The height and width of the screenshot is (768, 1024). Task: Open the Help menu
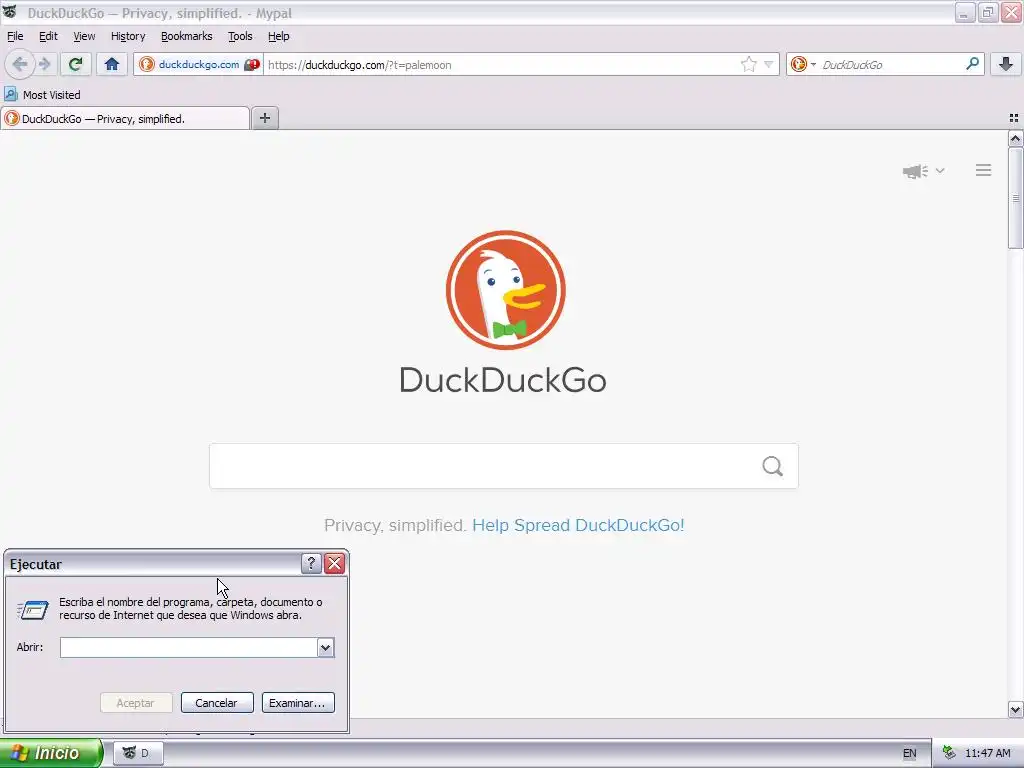pyautogui.click(x=278, y=36)
